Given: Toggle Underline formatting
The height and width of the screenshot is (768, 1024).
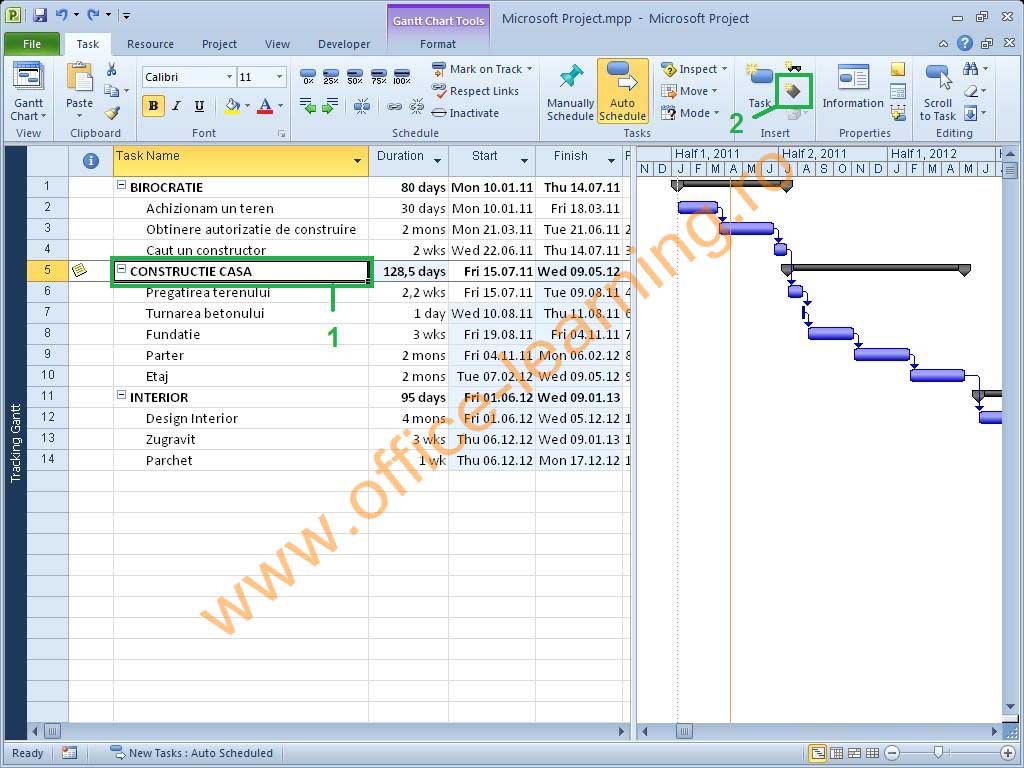Looking at the screenshot, I should tap(199, 105).
